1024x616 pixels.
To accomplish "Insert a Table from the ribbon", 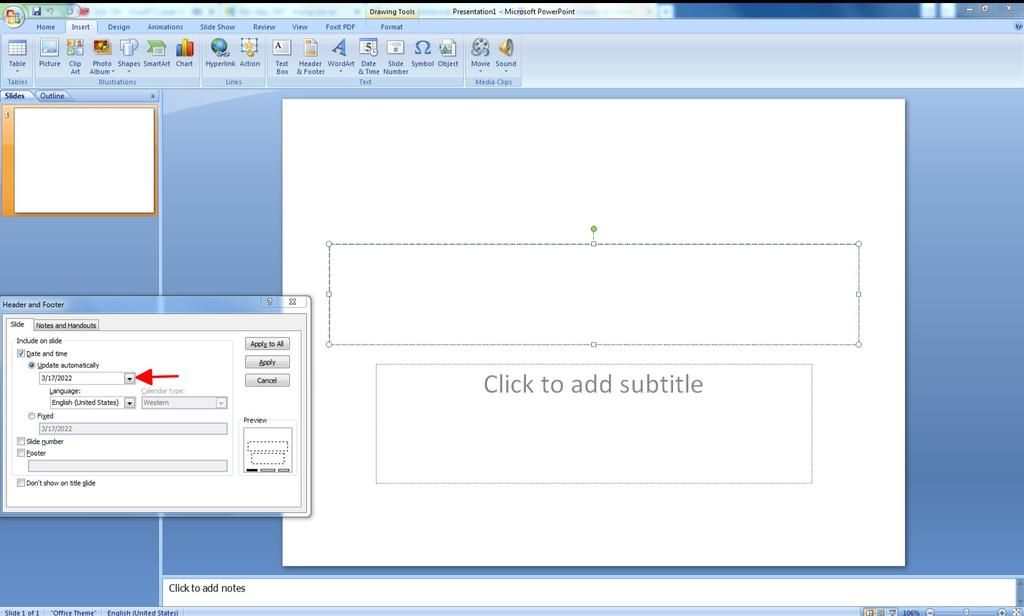I will click(17, 56).
